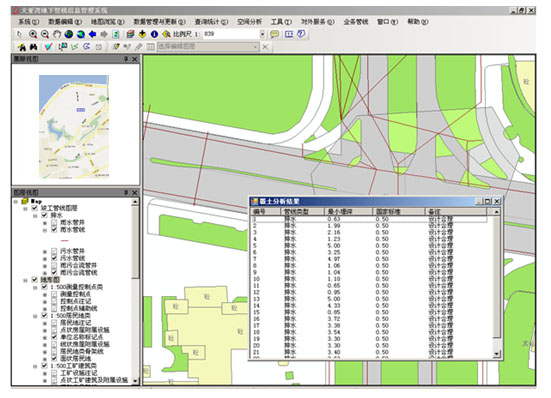551x398 pixels.
Task: Click the layer tree vertical scrollbar thumb
Action: pyautogui.click(x=135, y=242)
